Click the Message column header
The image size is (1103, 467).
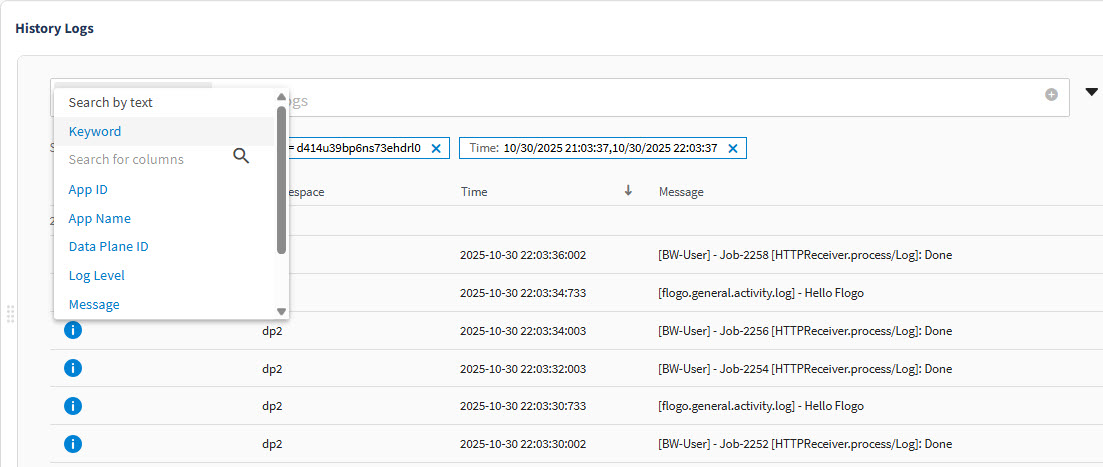[681, 191]
